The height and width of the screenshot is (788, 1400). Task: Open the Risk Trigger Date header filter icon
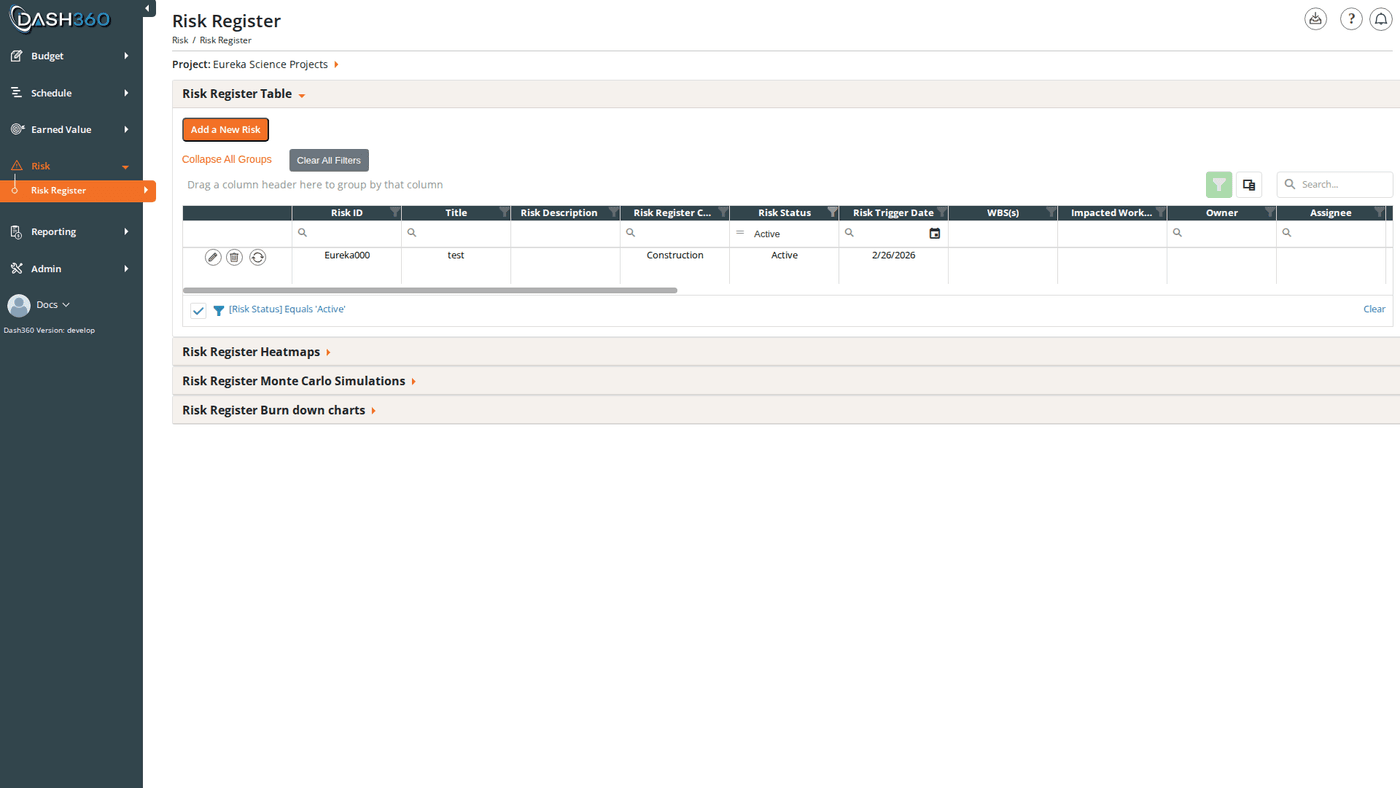click(941, 213)
